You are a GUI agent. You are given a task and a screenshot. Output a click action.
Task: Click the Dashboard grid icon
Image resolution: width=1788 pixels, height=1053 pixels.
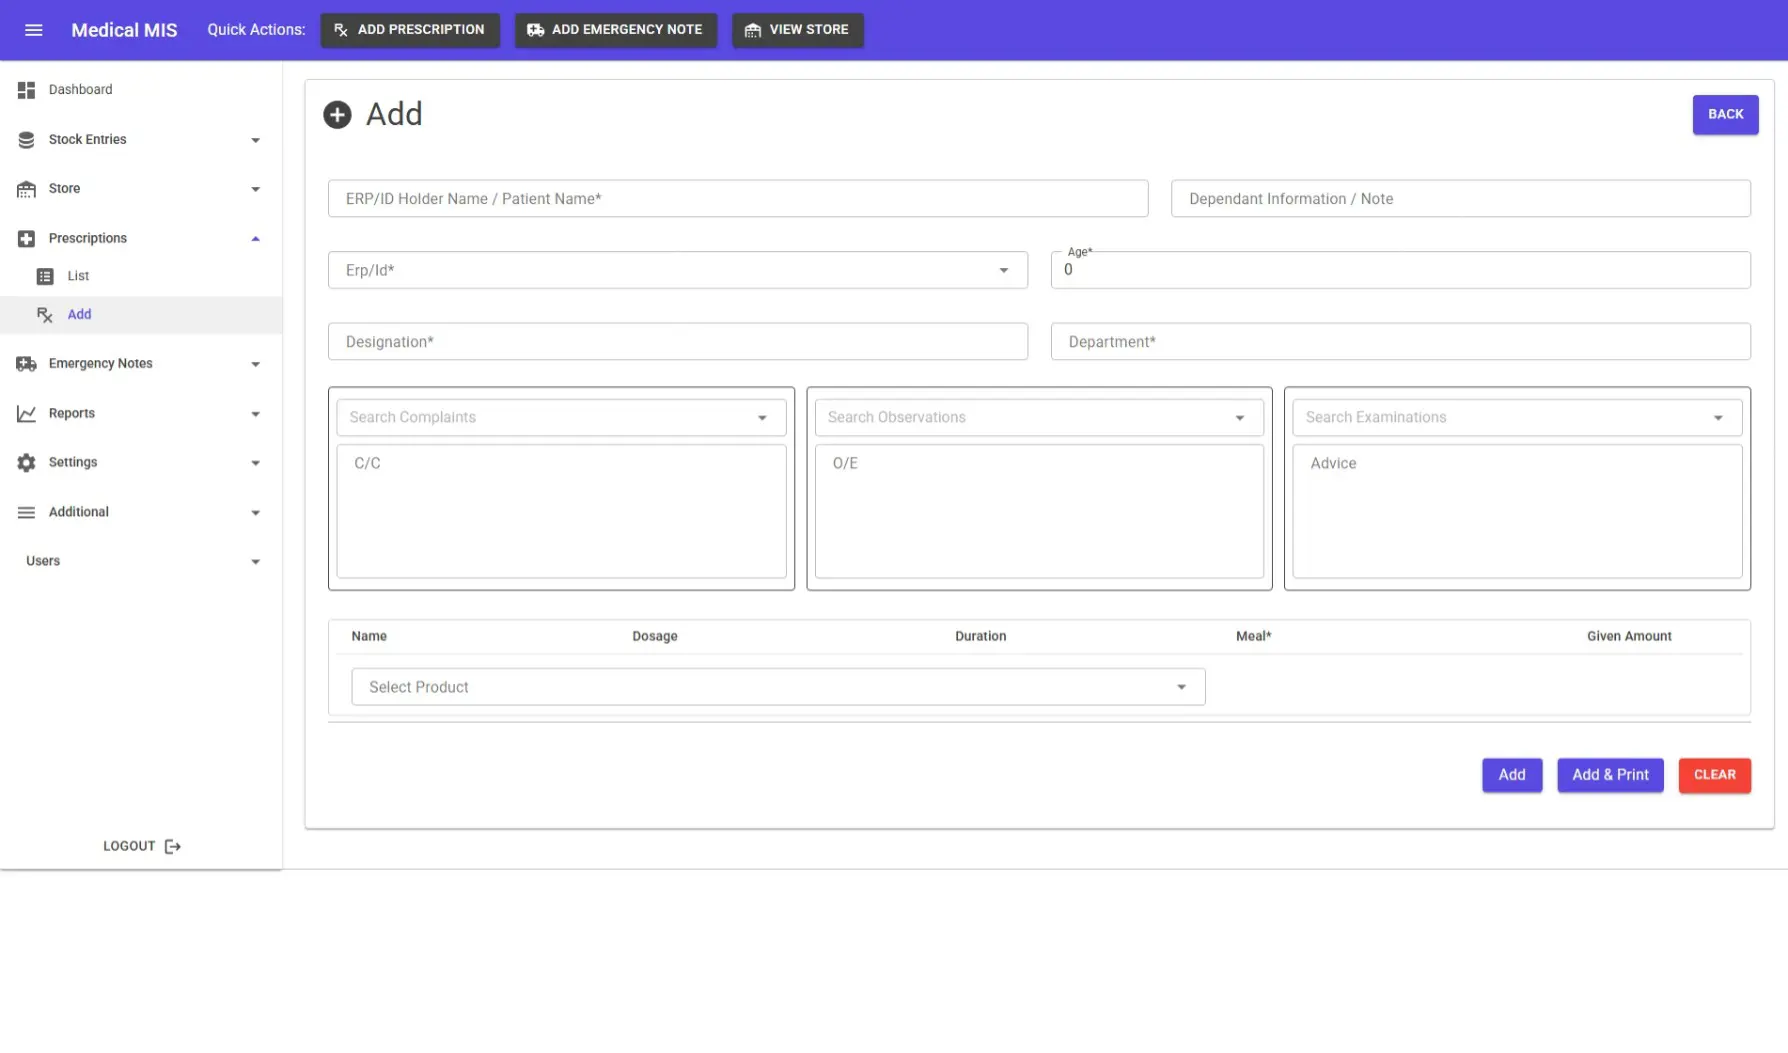click(27, 90)
